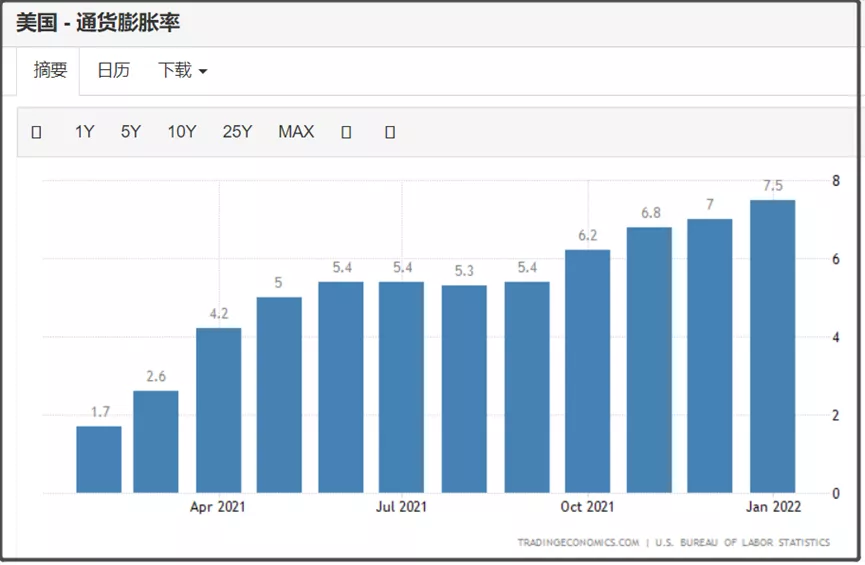This screenshot has width=865, height=565.
Task: Click the last placeholder icon in the range bar
Action: coord(390,132)
